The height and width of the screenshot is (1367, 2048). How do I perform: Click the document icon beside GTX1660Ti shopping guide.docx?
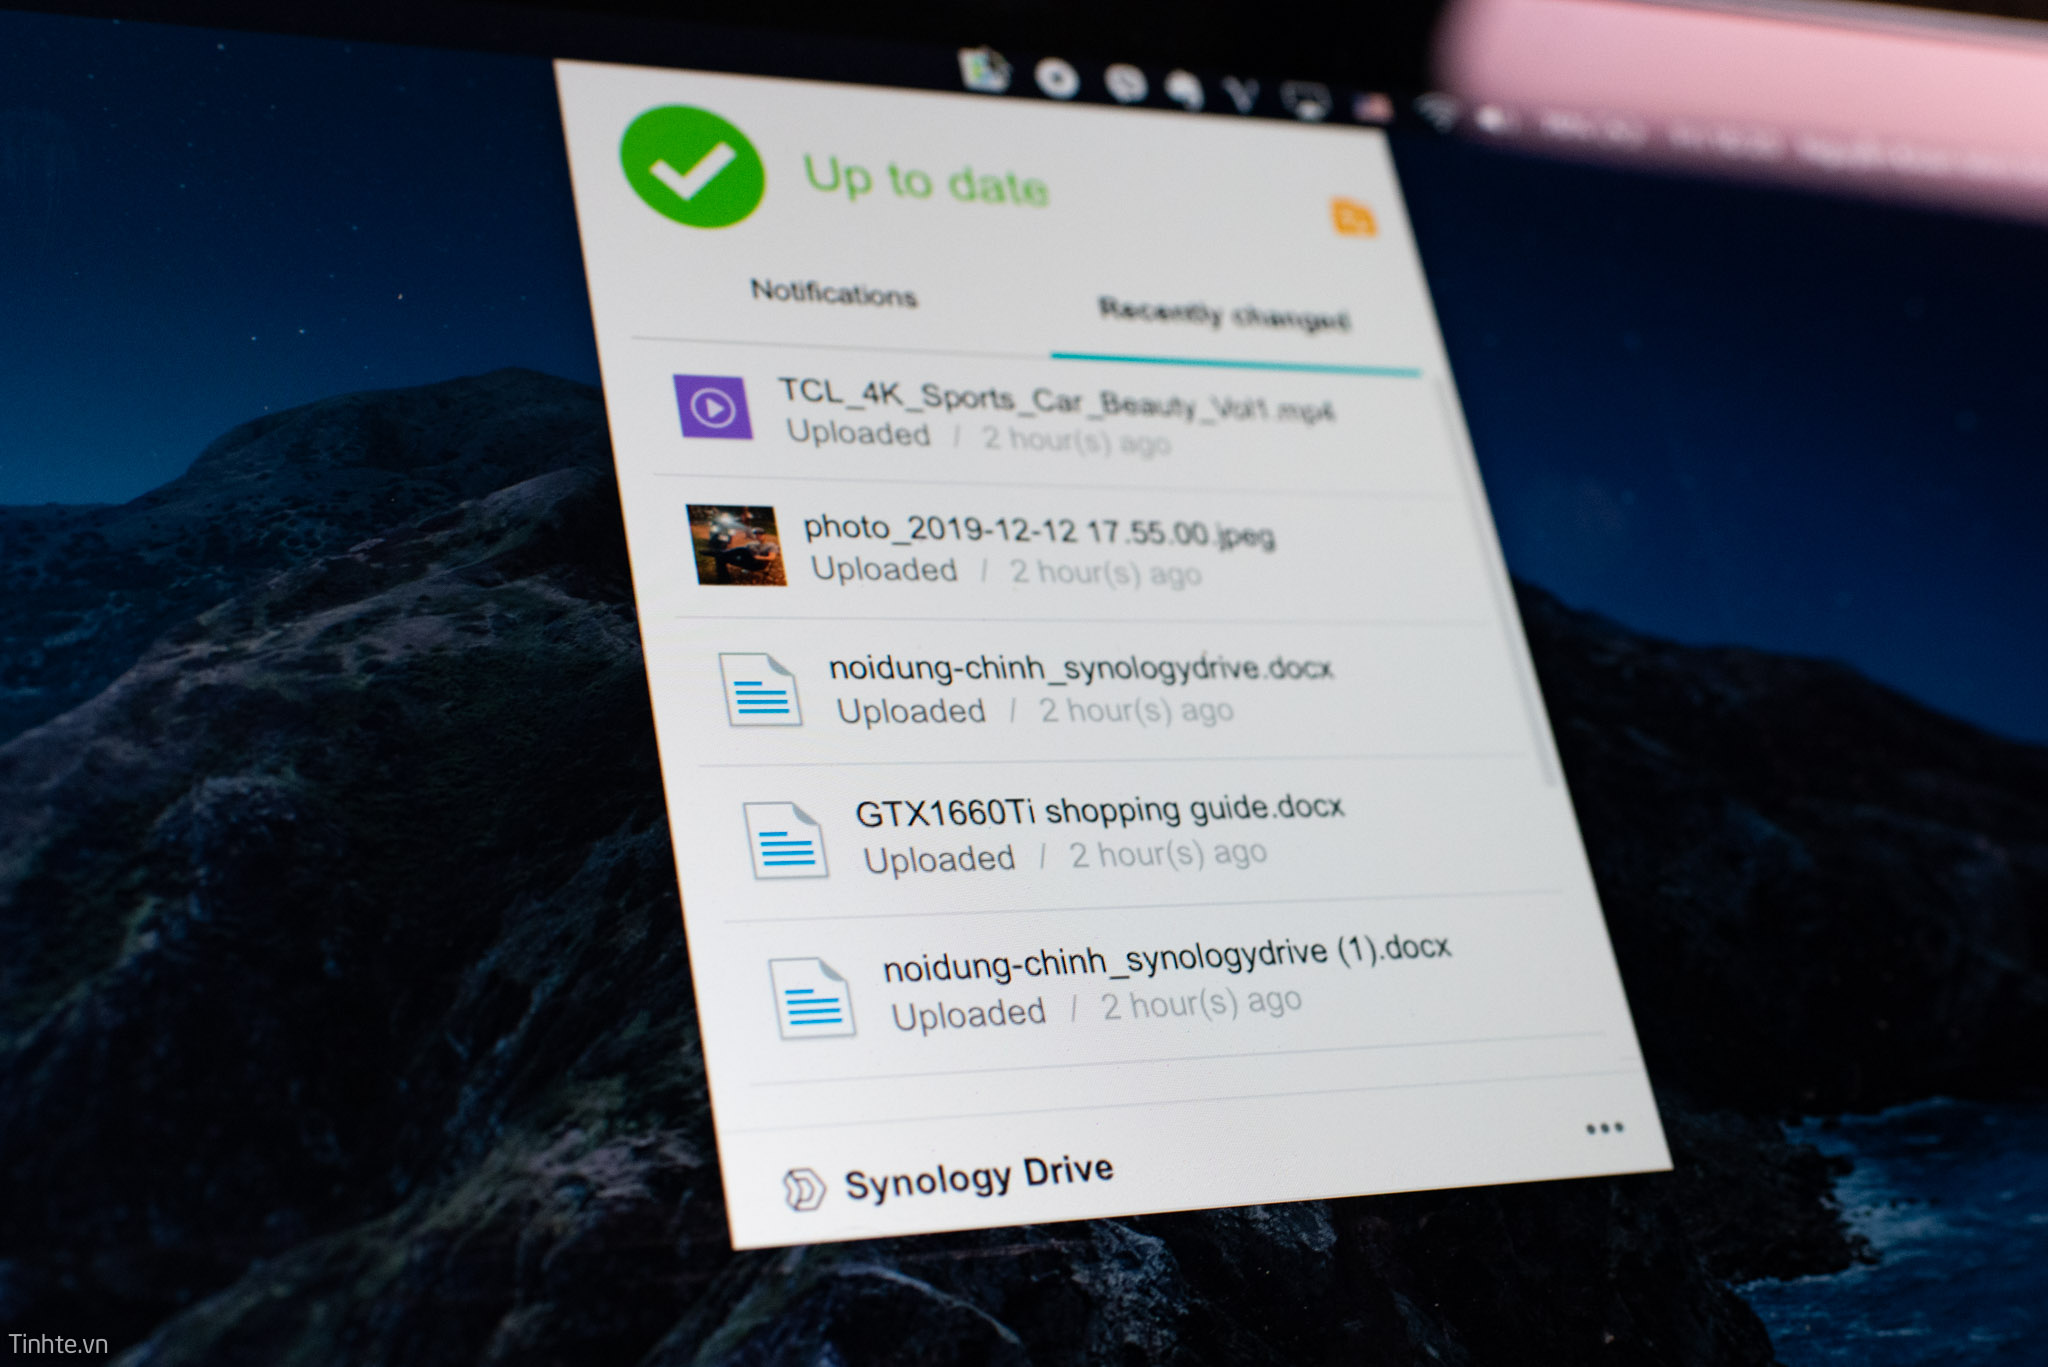click(785, 840)
